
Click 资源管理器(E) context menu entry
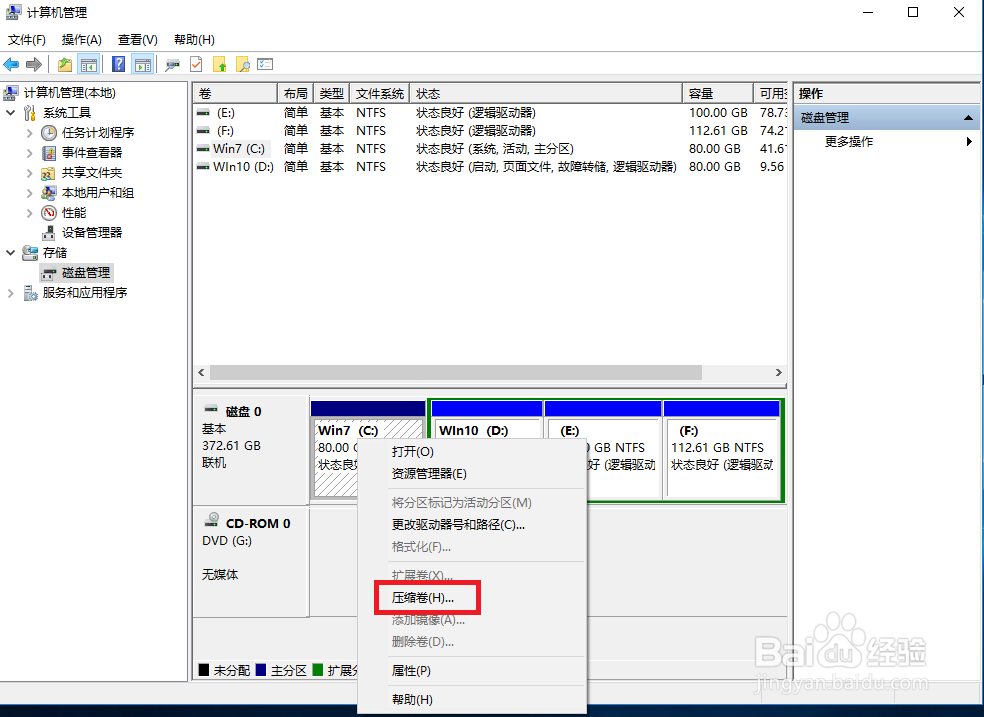coord(428,475)
